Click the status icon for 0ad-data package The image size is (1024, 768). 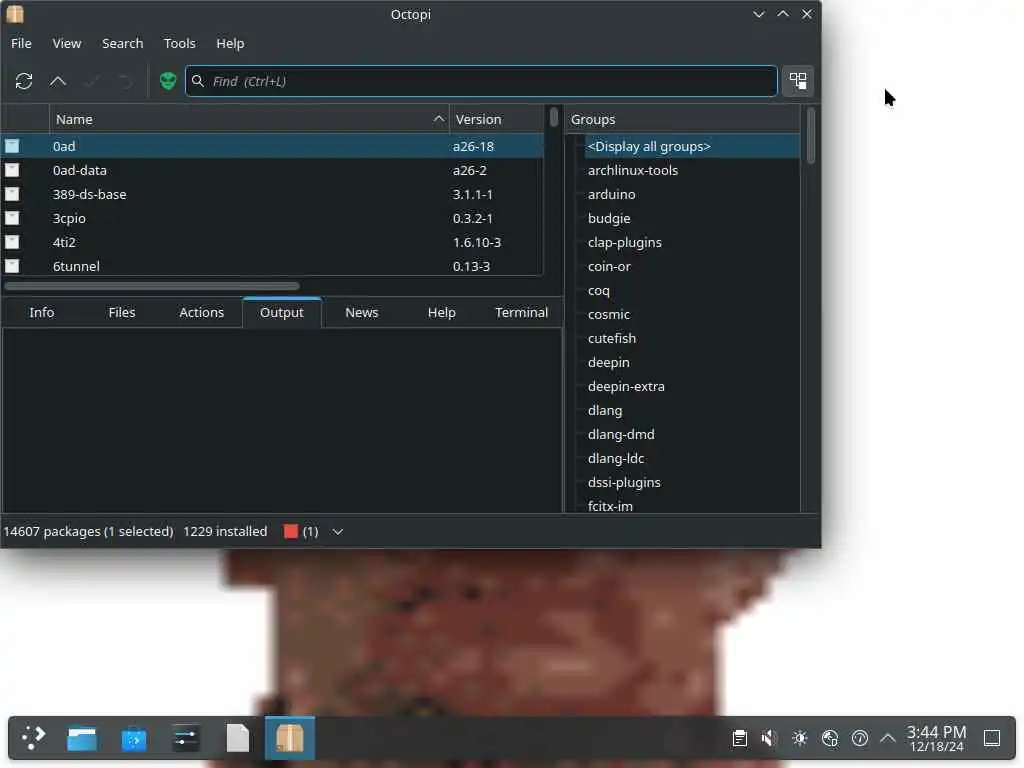[x=12, y=170]
